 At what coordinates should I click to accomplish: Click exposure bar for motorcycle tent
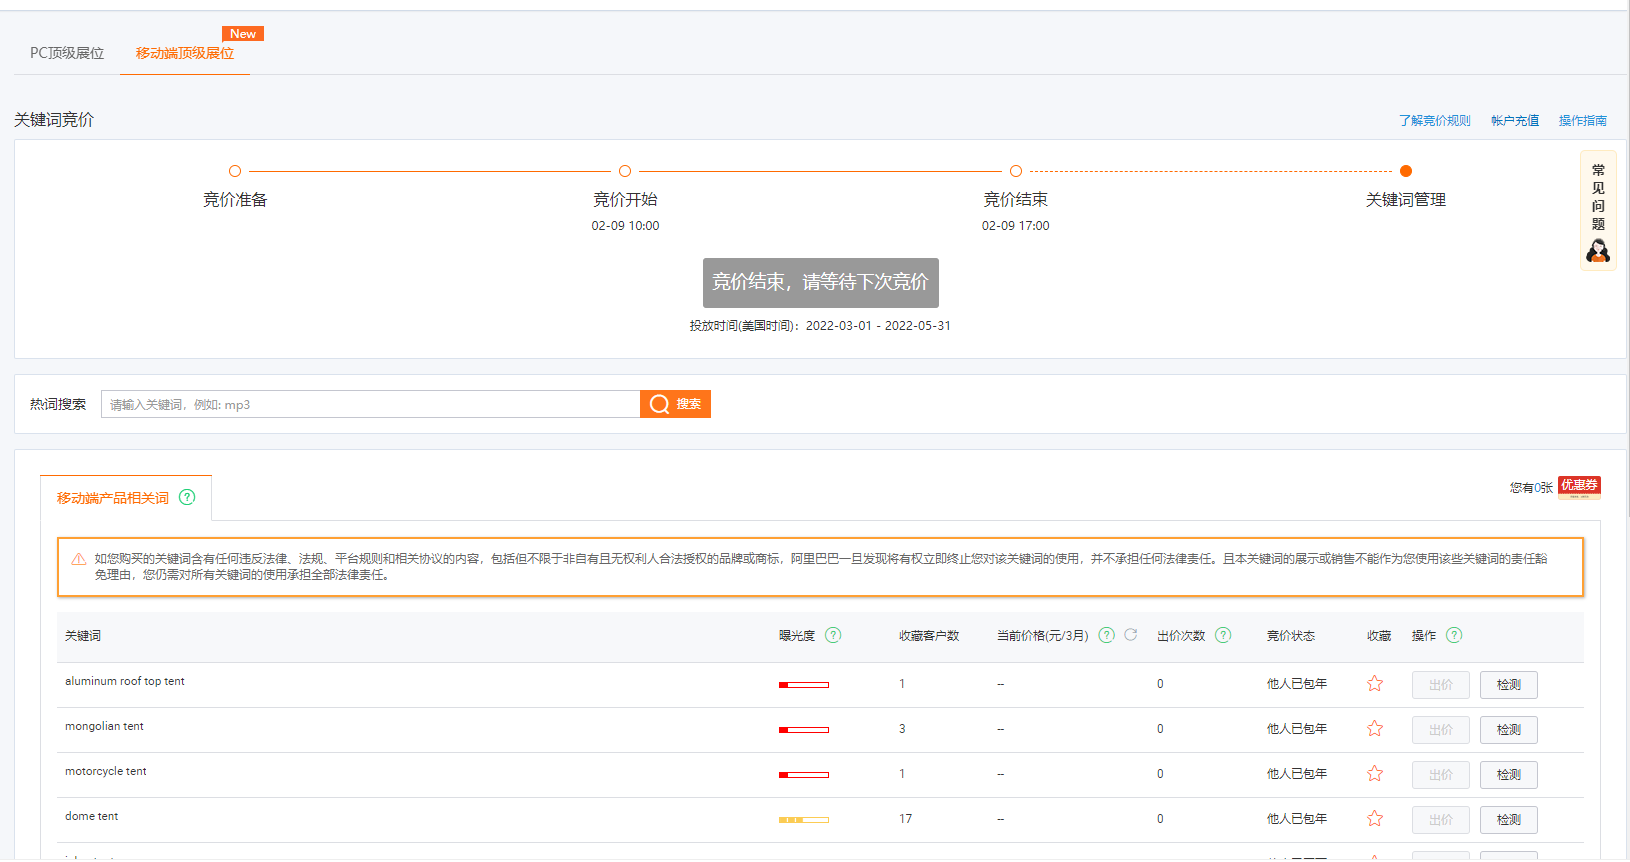point(804,775)
